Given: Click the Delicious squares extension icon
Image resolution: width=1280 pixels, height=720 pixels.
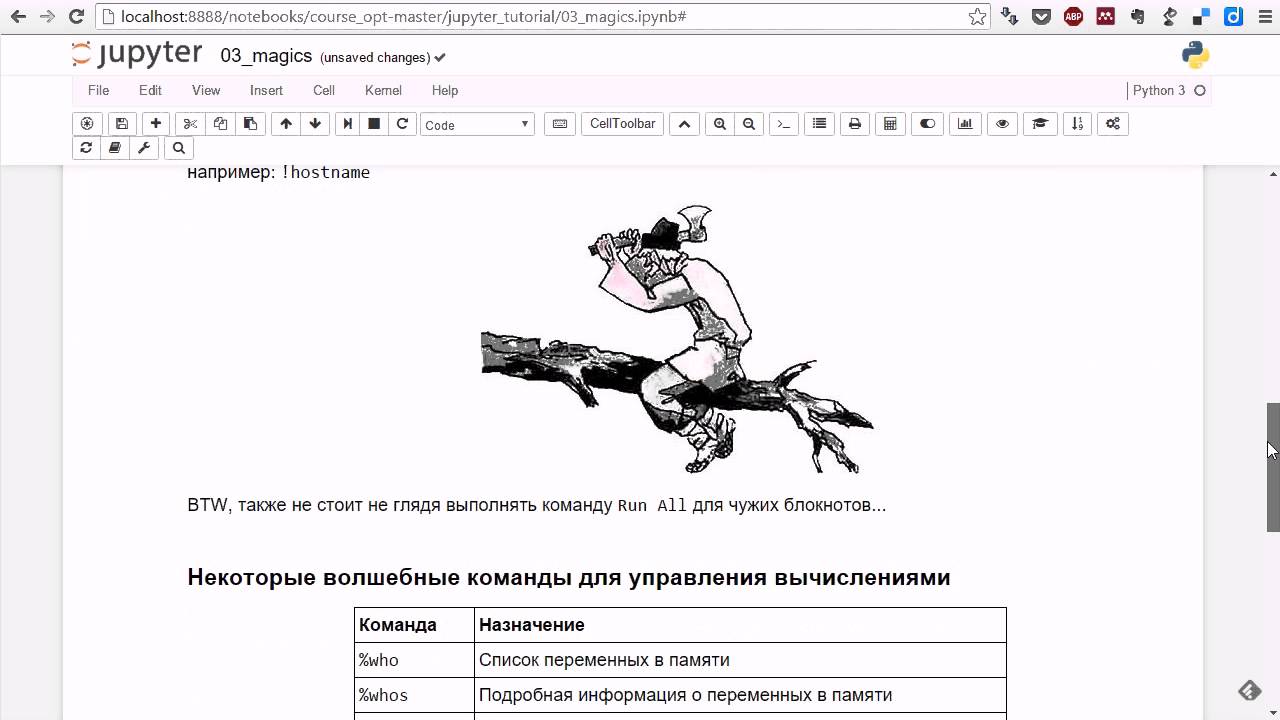Looking at the screenshot, I should pos(1201,16).
